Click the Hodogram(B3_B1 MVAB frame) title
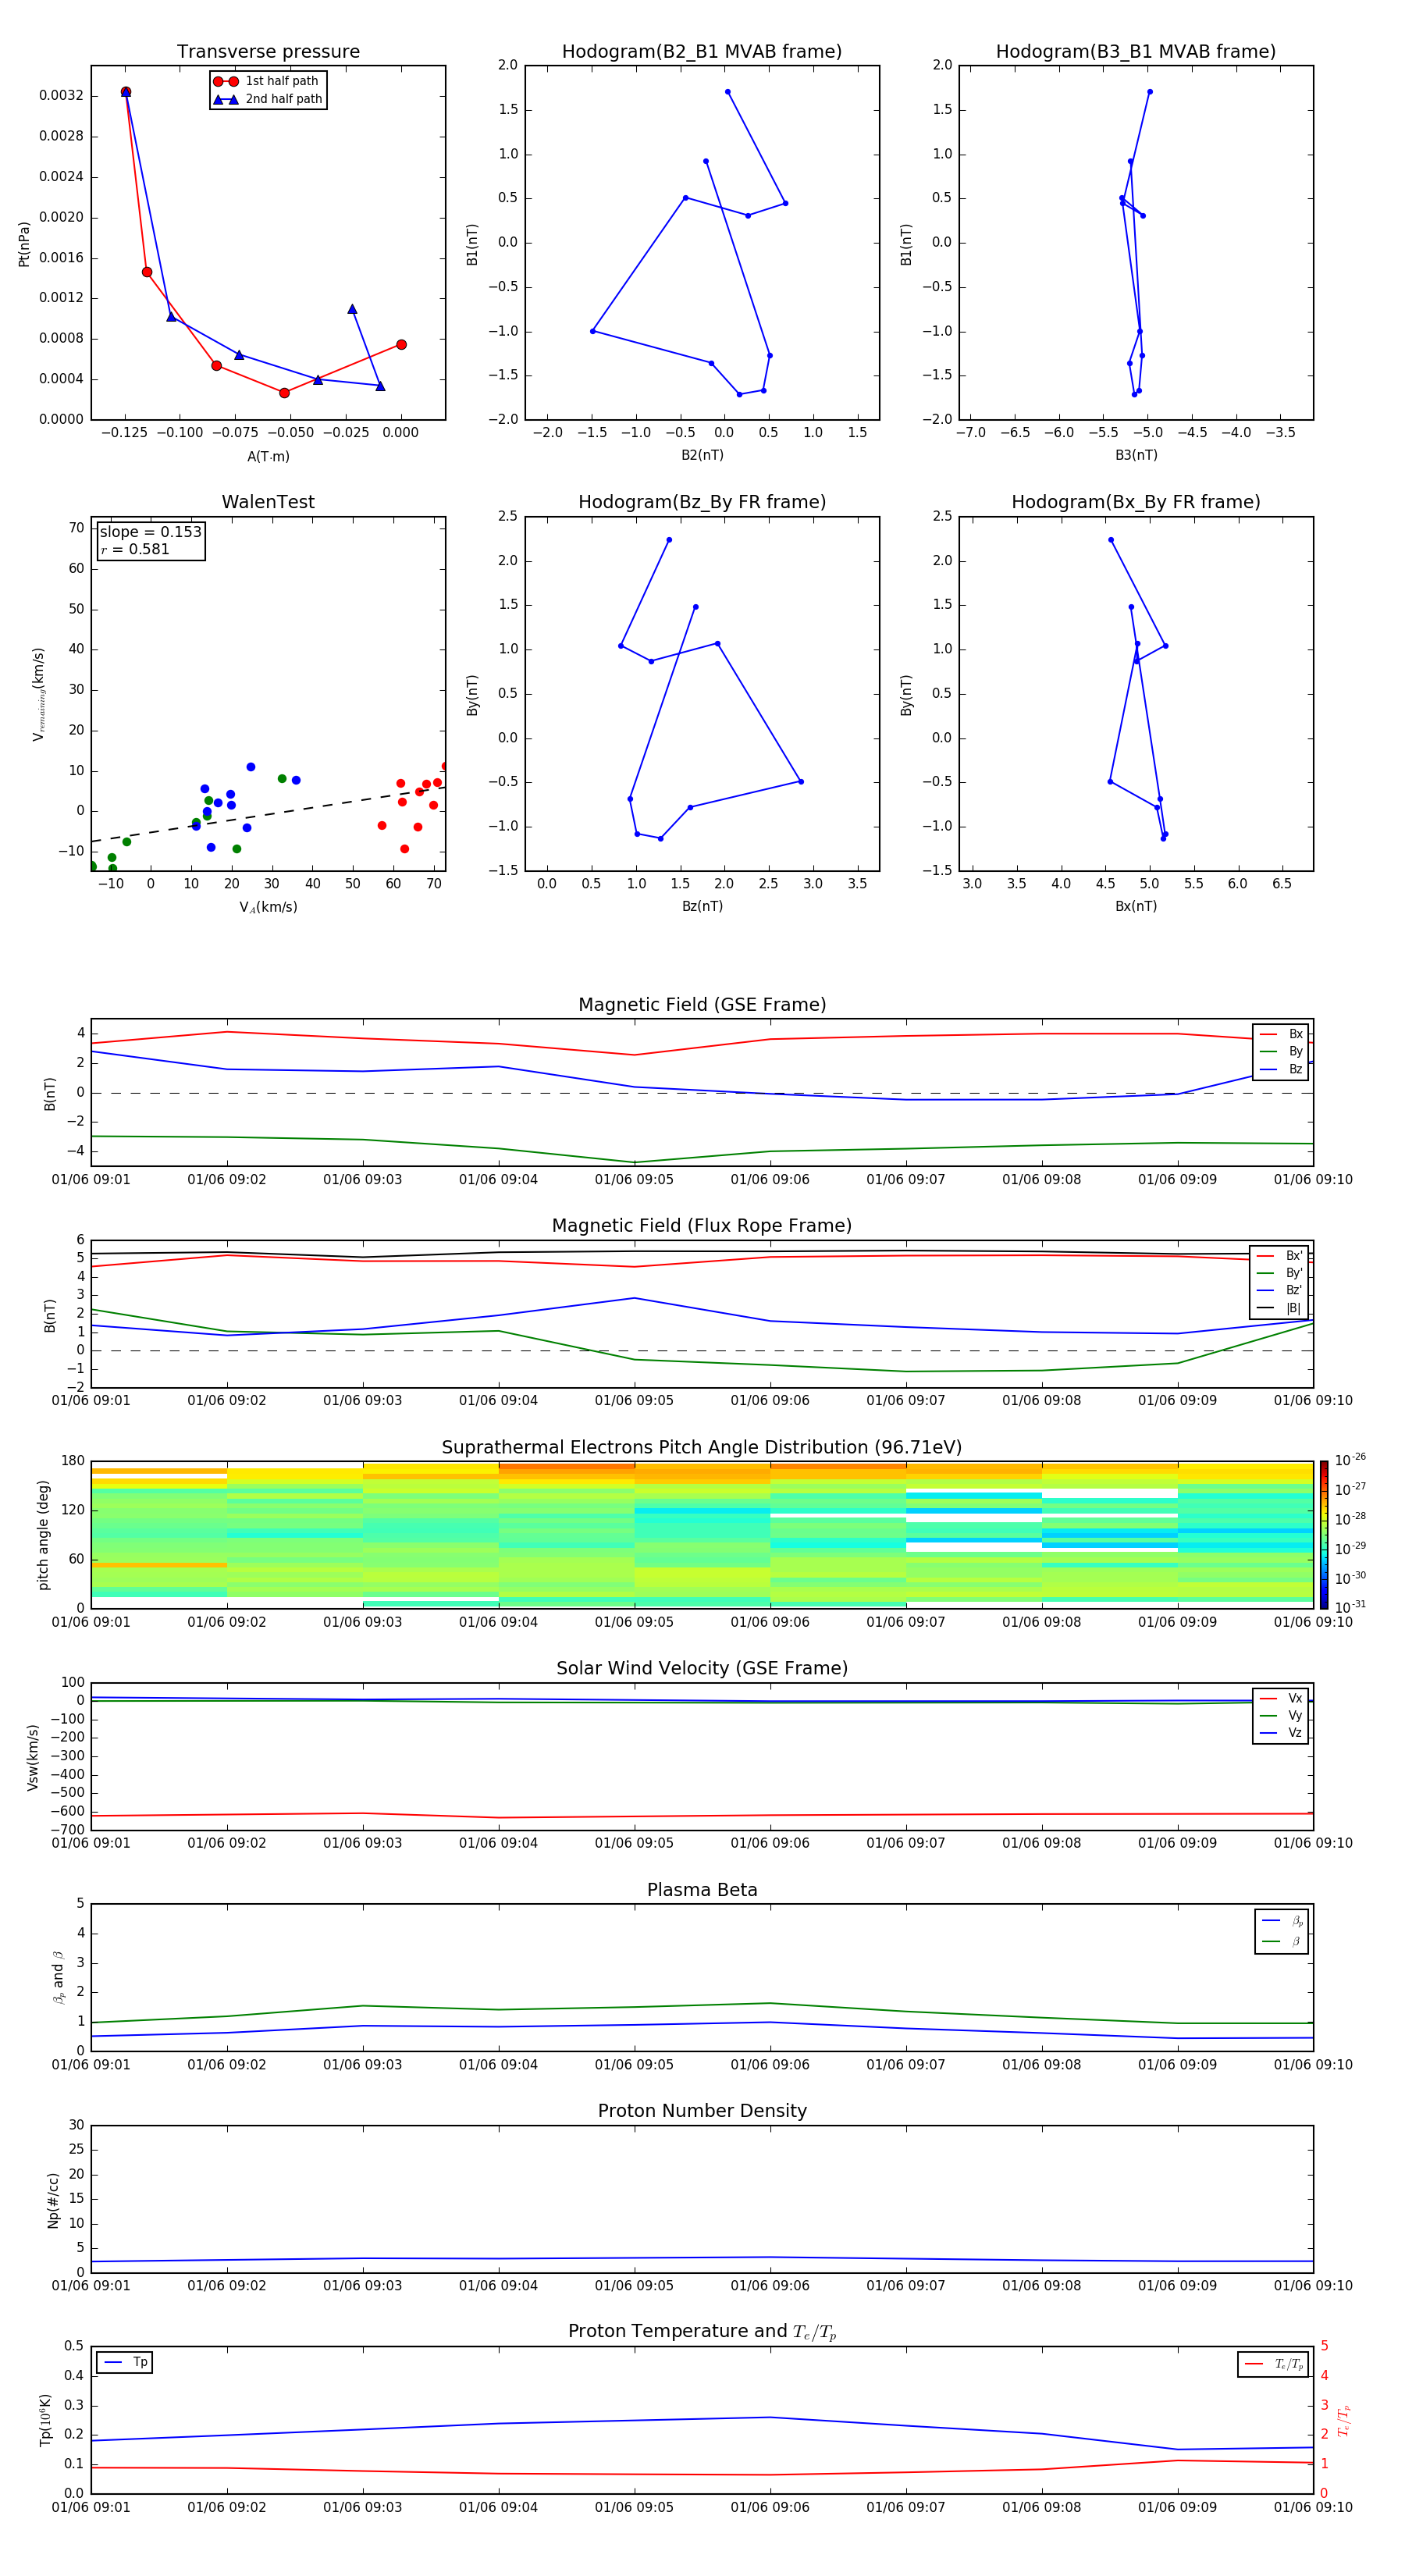 (x=1136, y=52)
